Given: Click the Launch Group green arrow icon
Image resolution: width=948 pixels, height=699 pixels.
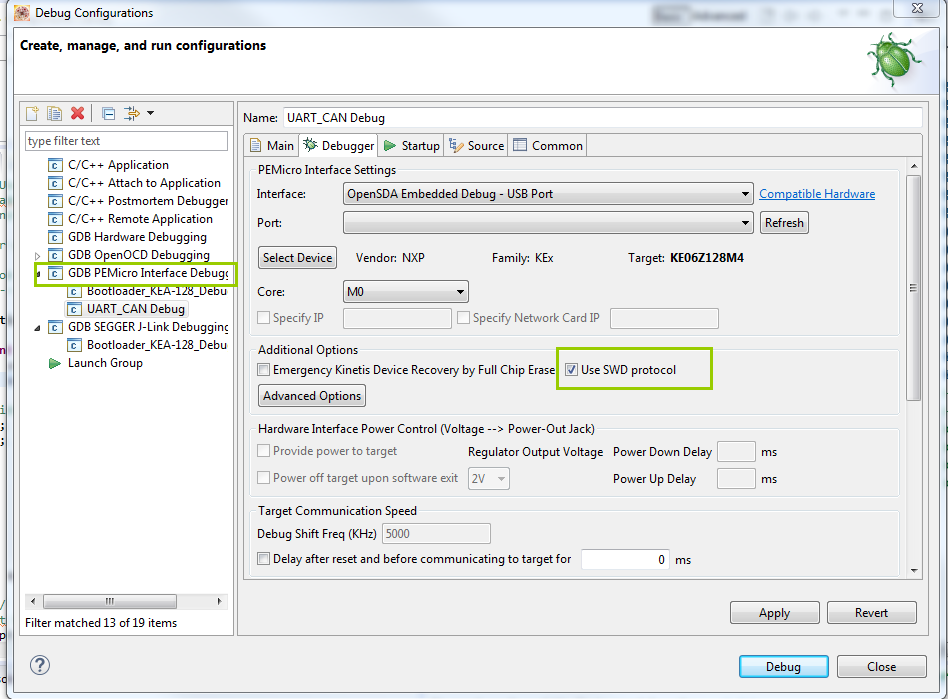Looking at the screenshot, I should pos(55,363).
